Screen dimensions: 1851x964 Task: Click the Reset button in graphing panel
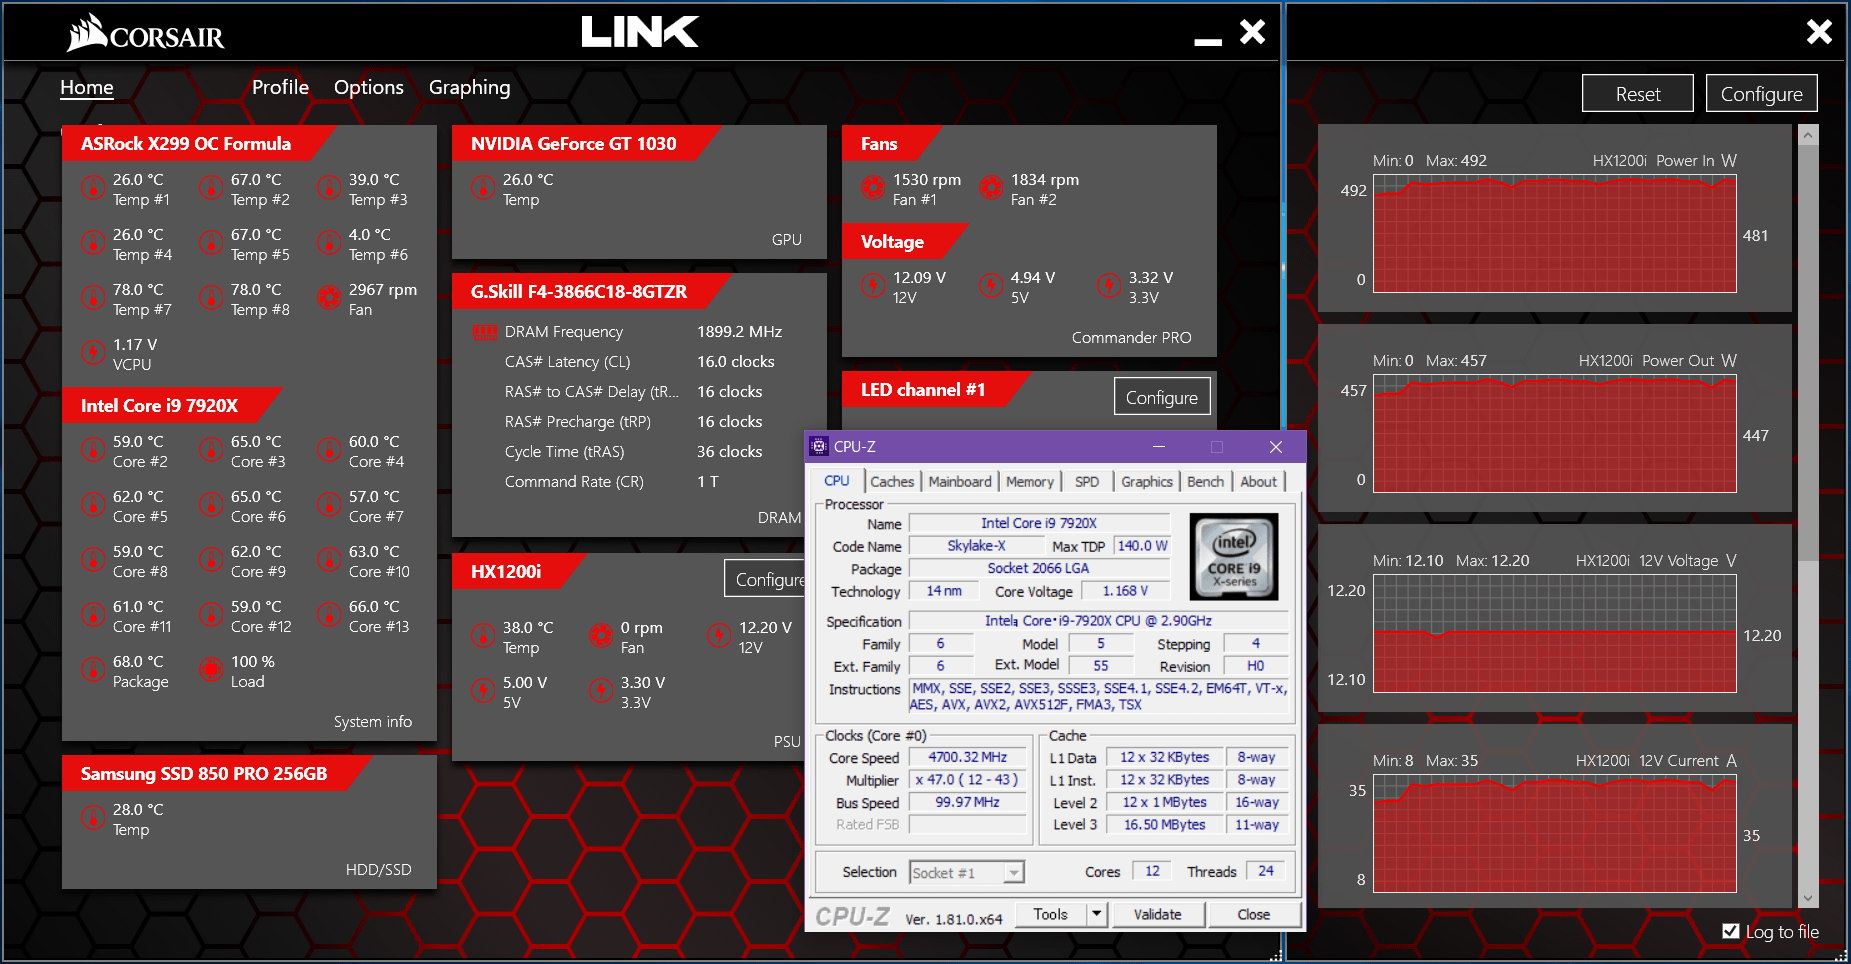pos(1638,93)
